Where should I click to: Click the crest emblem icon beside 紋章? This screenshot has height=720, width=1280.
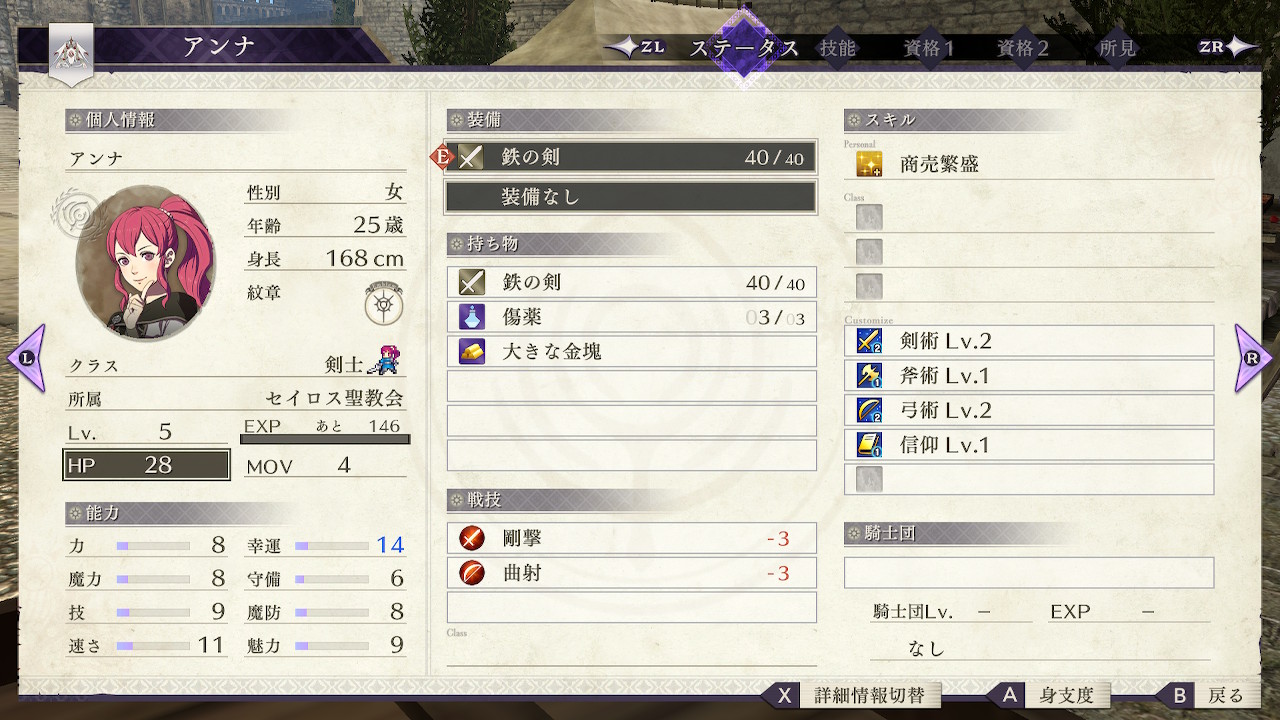coord(384,303)
